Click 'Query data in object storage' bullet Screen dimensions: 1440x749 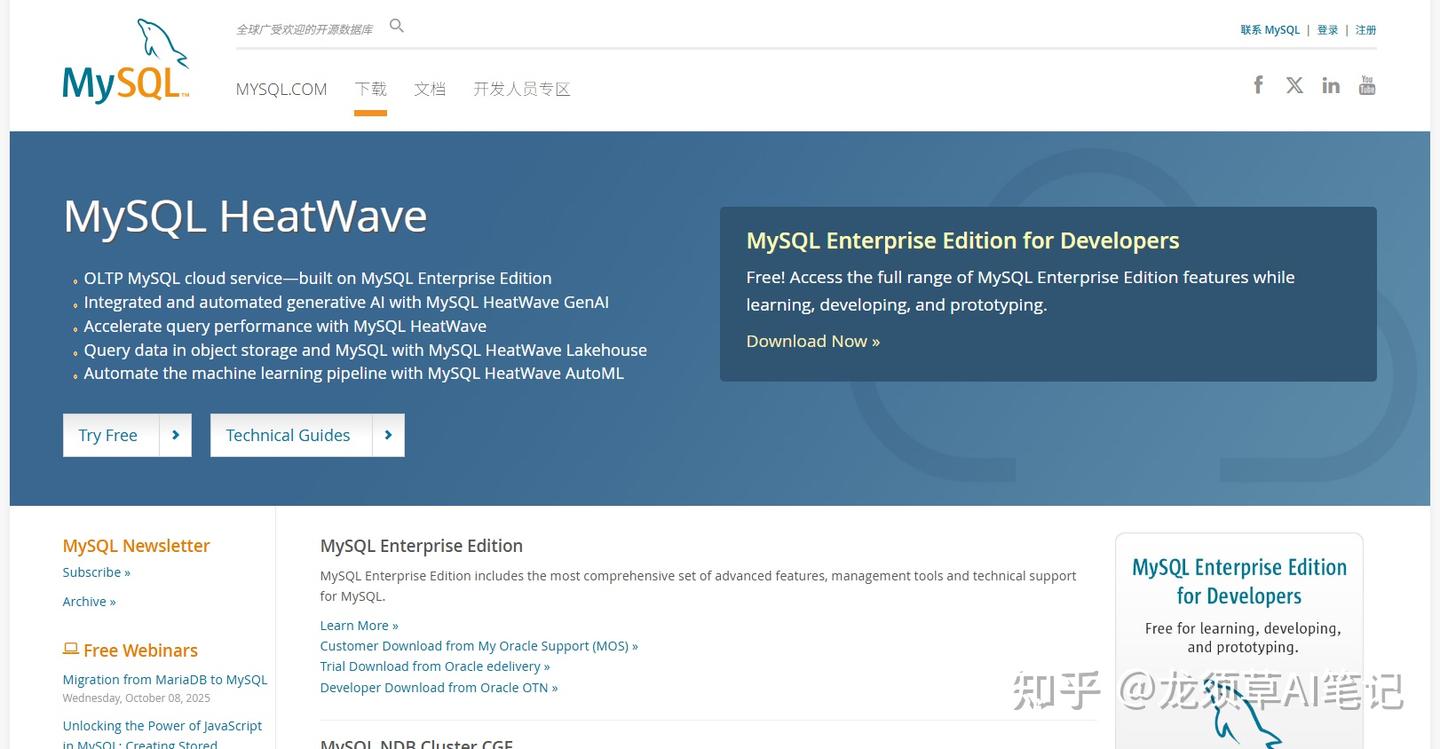(365, 350)
